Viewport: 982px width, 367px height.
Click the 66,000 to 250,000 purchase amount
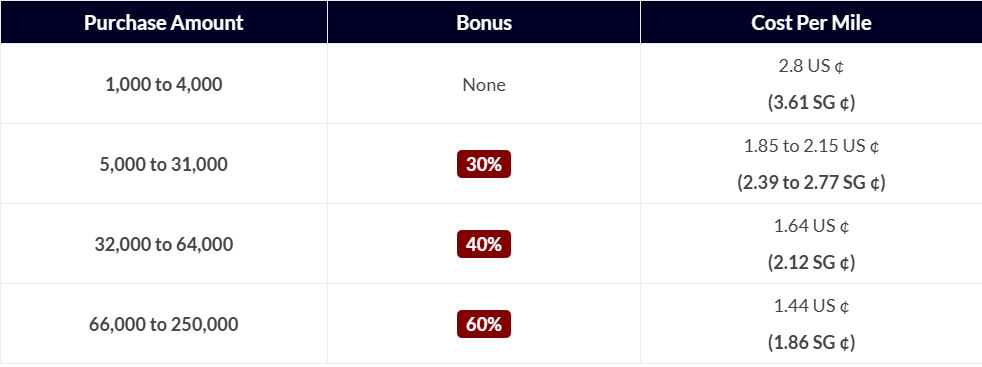coord(163,324)
